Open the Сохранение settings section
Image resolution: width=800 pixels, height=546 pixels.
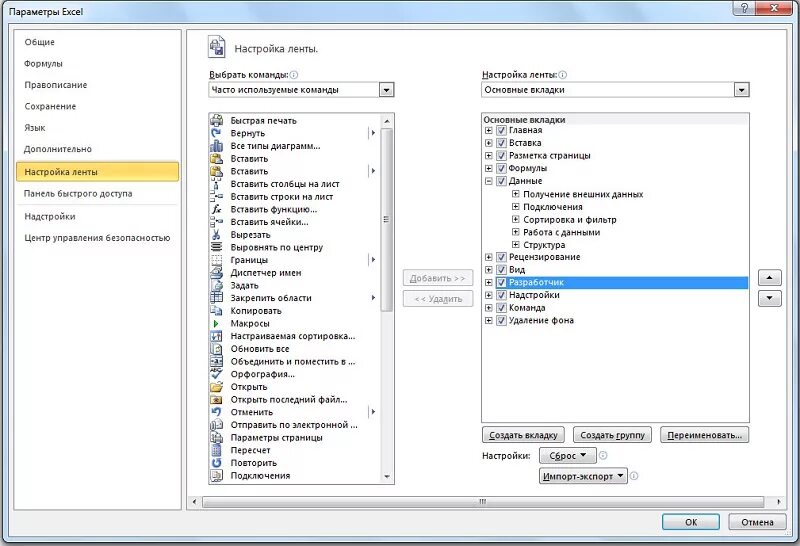tap(97, 106)
